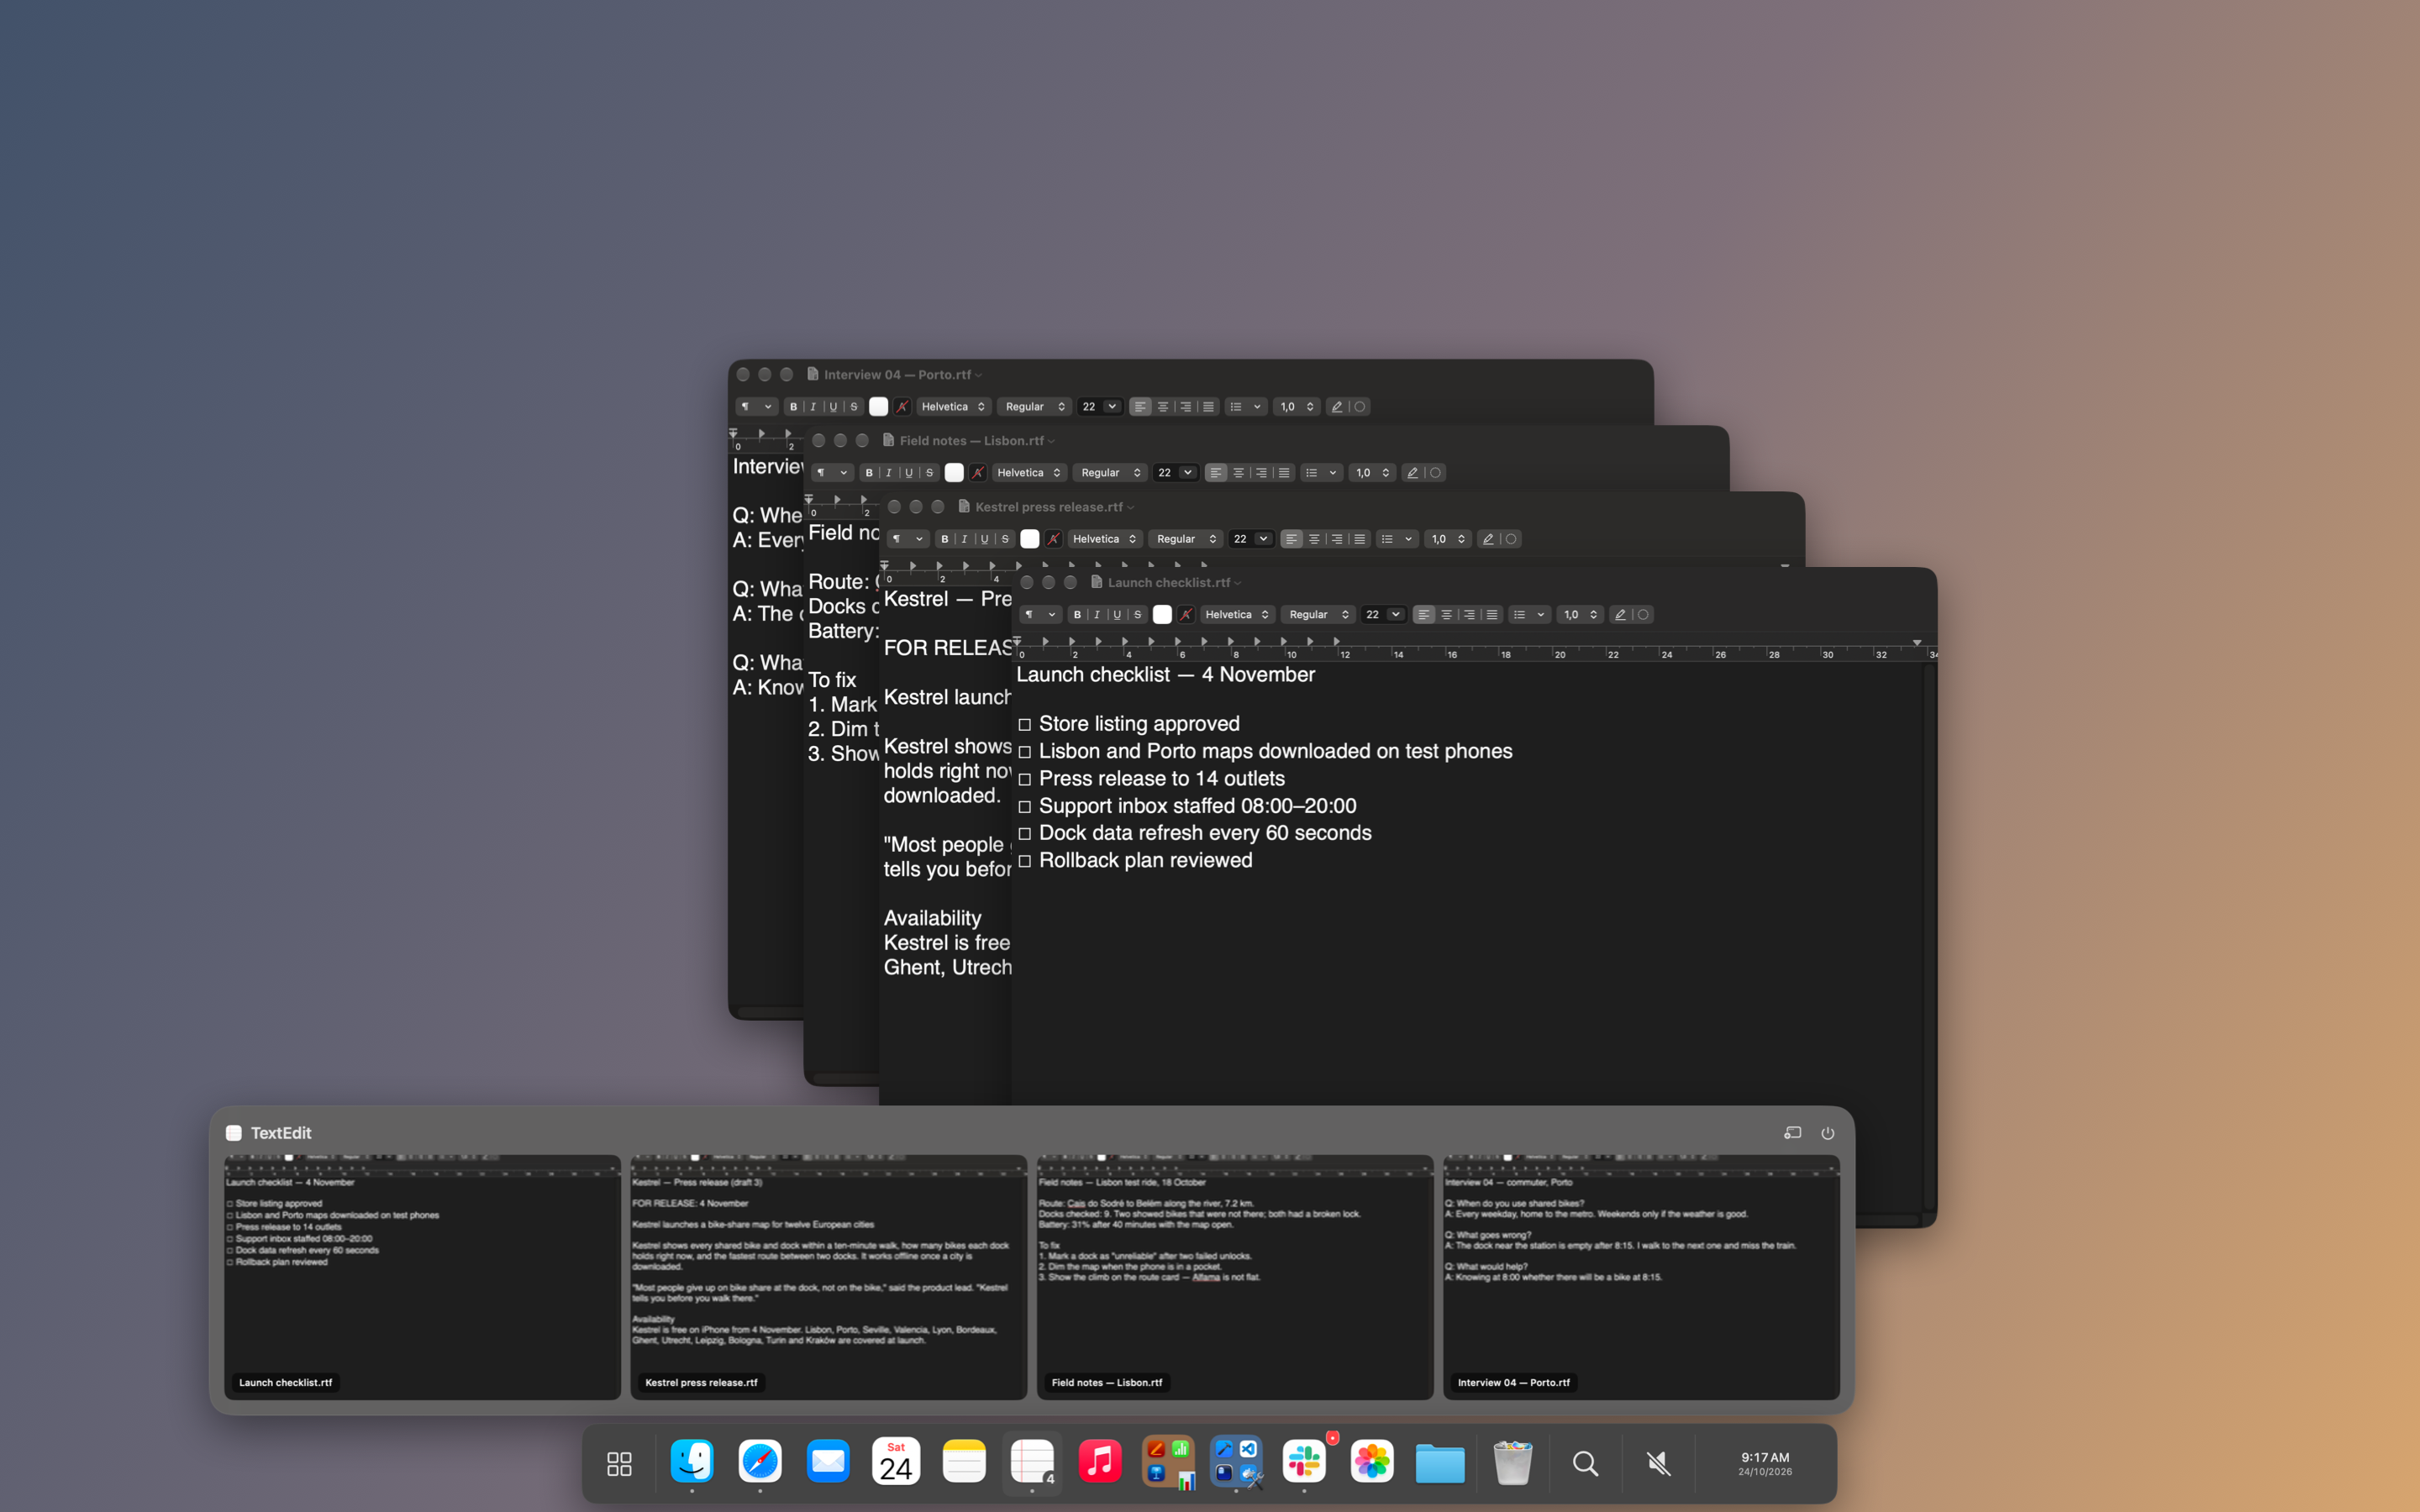The height and width of the screenshot is (1512, 2420).
Task: Open Helvetica font popup in Interview 04 window
Action: tap(953, 406)
